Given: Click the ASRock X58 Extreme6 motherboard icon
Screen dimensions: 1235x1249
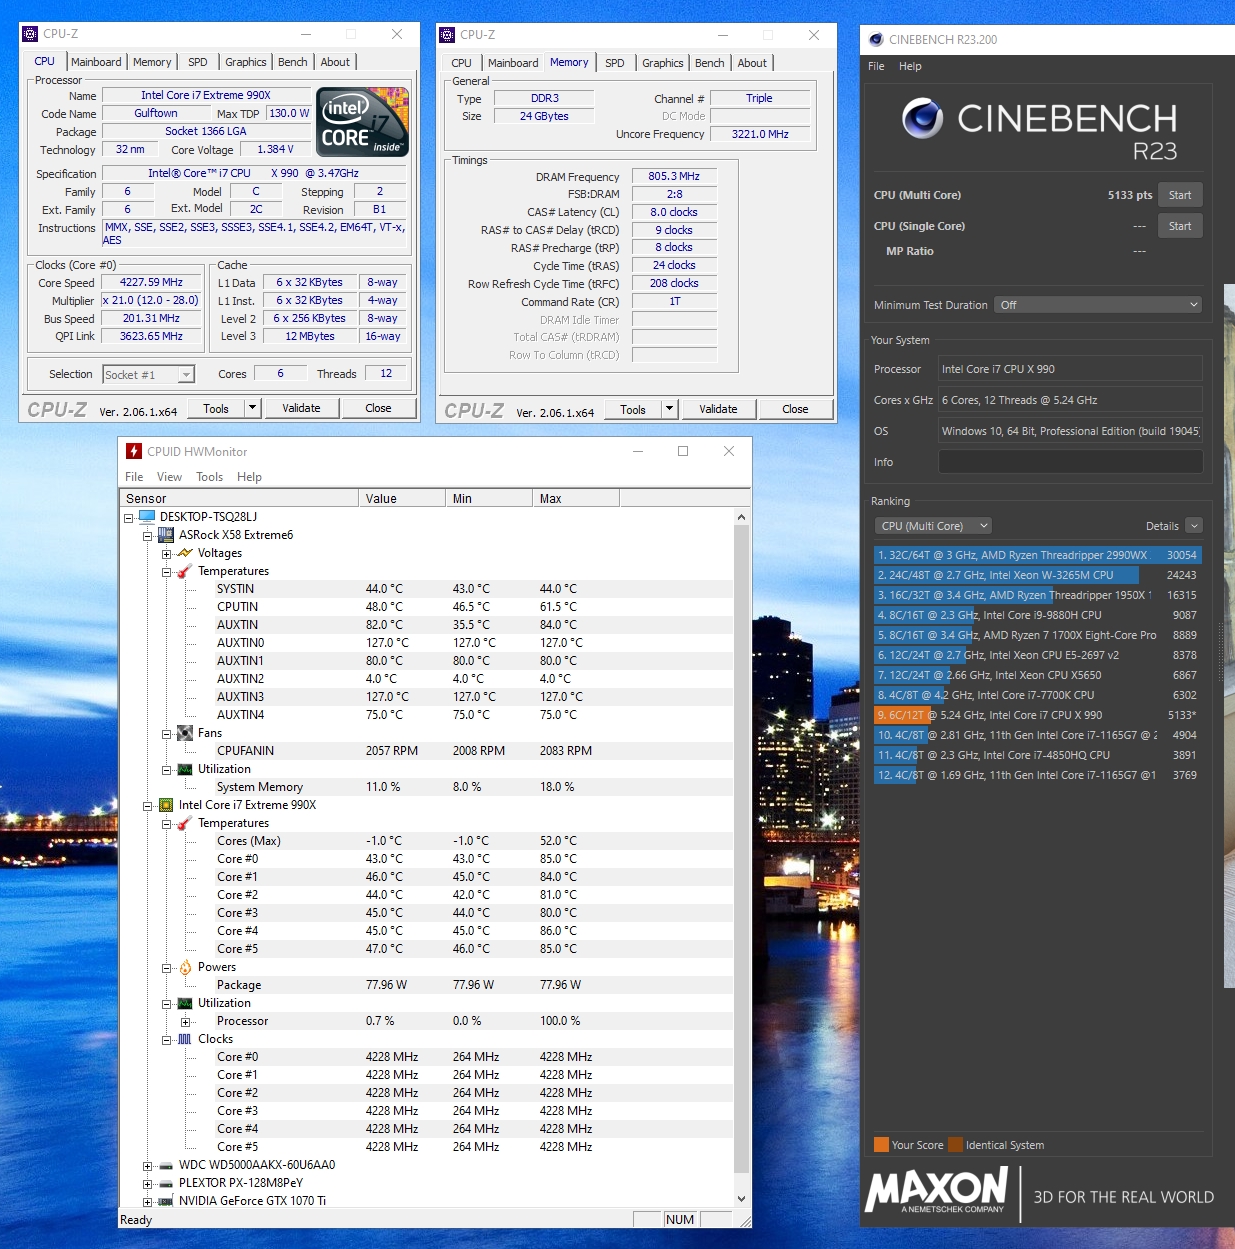Looking at the screenshot, I should [x=166, y=535].
